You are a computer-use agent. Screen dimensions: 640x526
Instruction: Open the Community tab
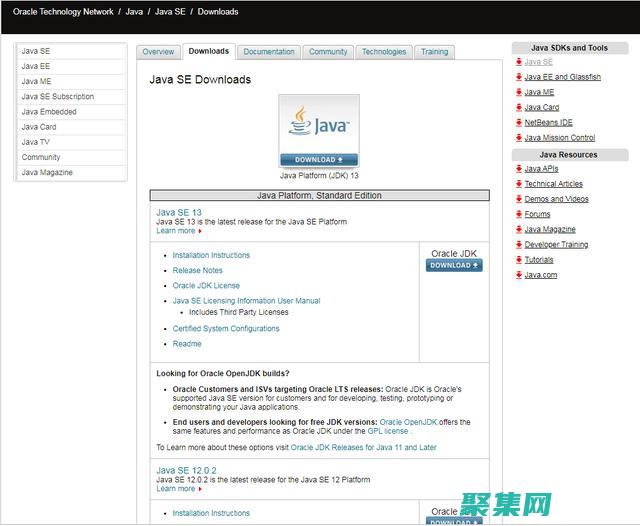[328, 52]
